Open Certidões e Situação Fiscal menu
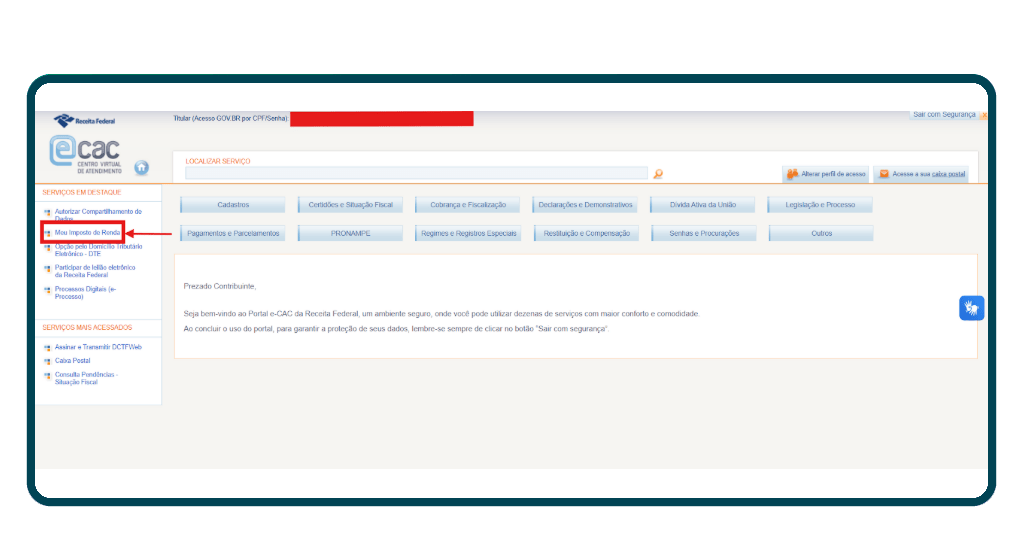 351,205
